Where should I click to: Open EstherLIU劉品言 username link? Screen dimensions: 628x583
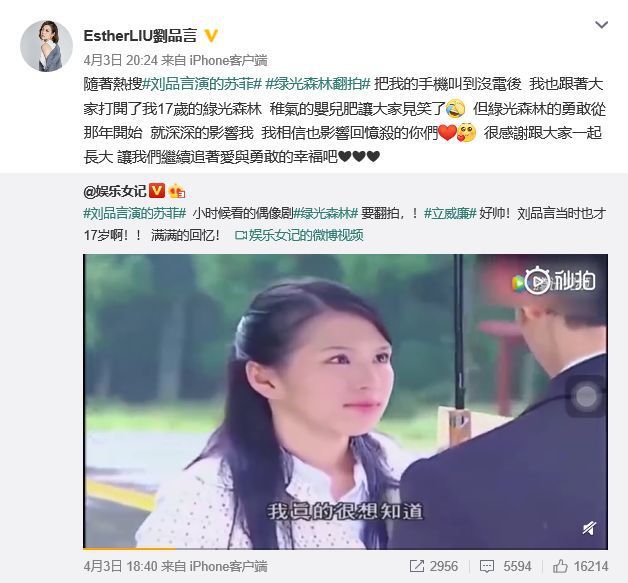(140, 36)
